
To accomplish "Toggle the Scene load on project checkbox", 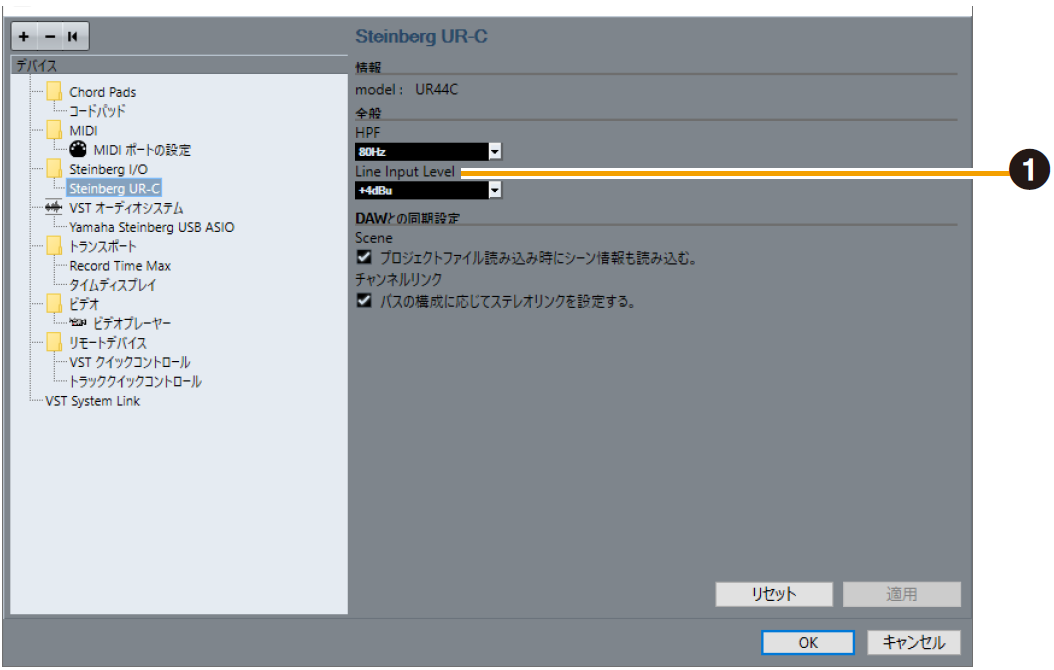I will coord(364,258).
